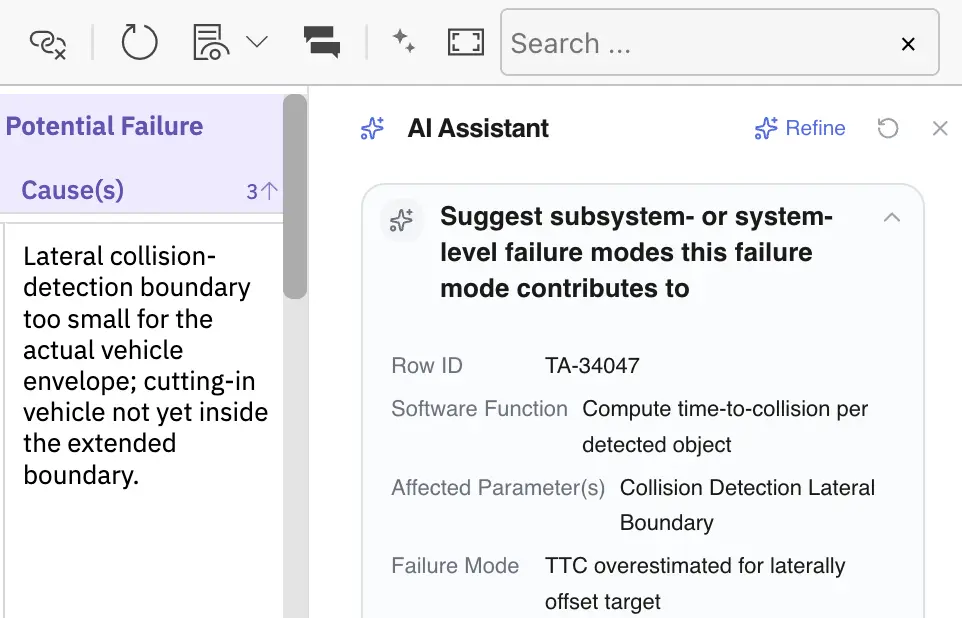Click the 'Affected Parameter(s)' label
Screen dimensions: 962x618
pos(498,488)
